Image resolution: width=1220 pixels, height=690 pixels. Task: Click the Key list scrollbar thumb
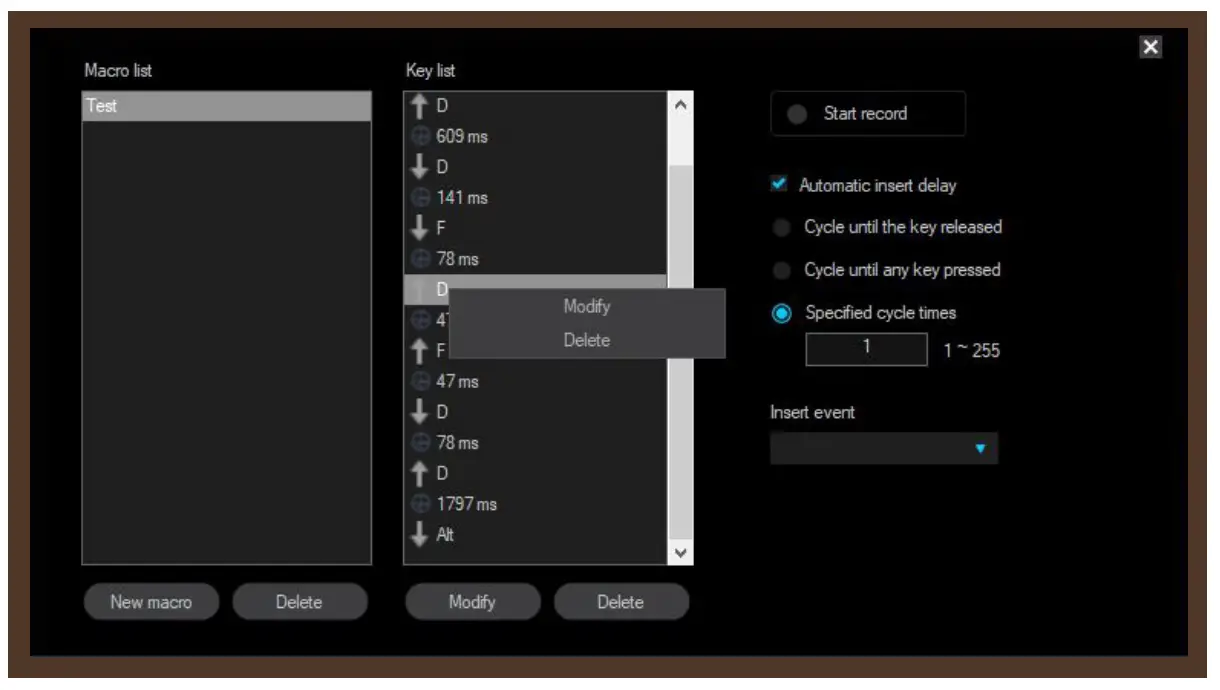[x=680, y=350]
